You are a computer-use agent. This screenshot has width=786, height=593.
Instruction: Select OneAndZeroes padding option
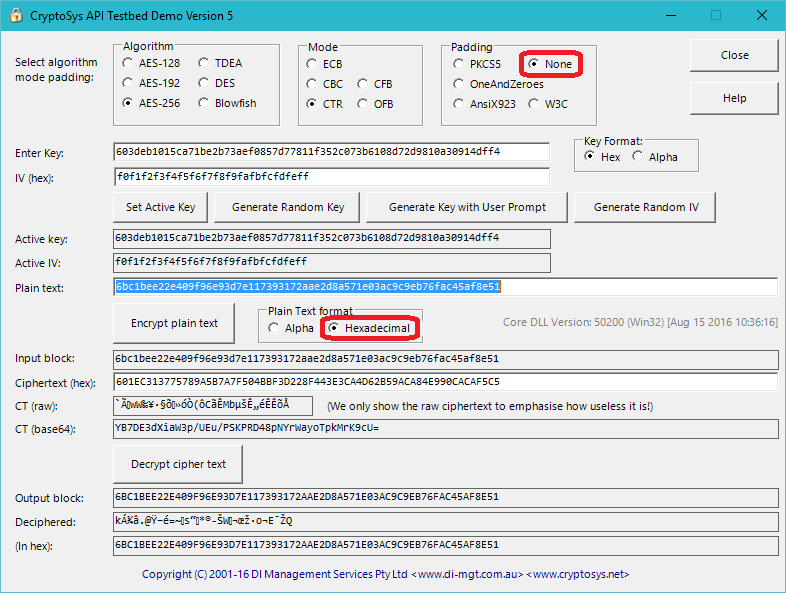457,84
